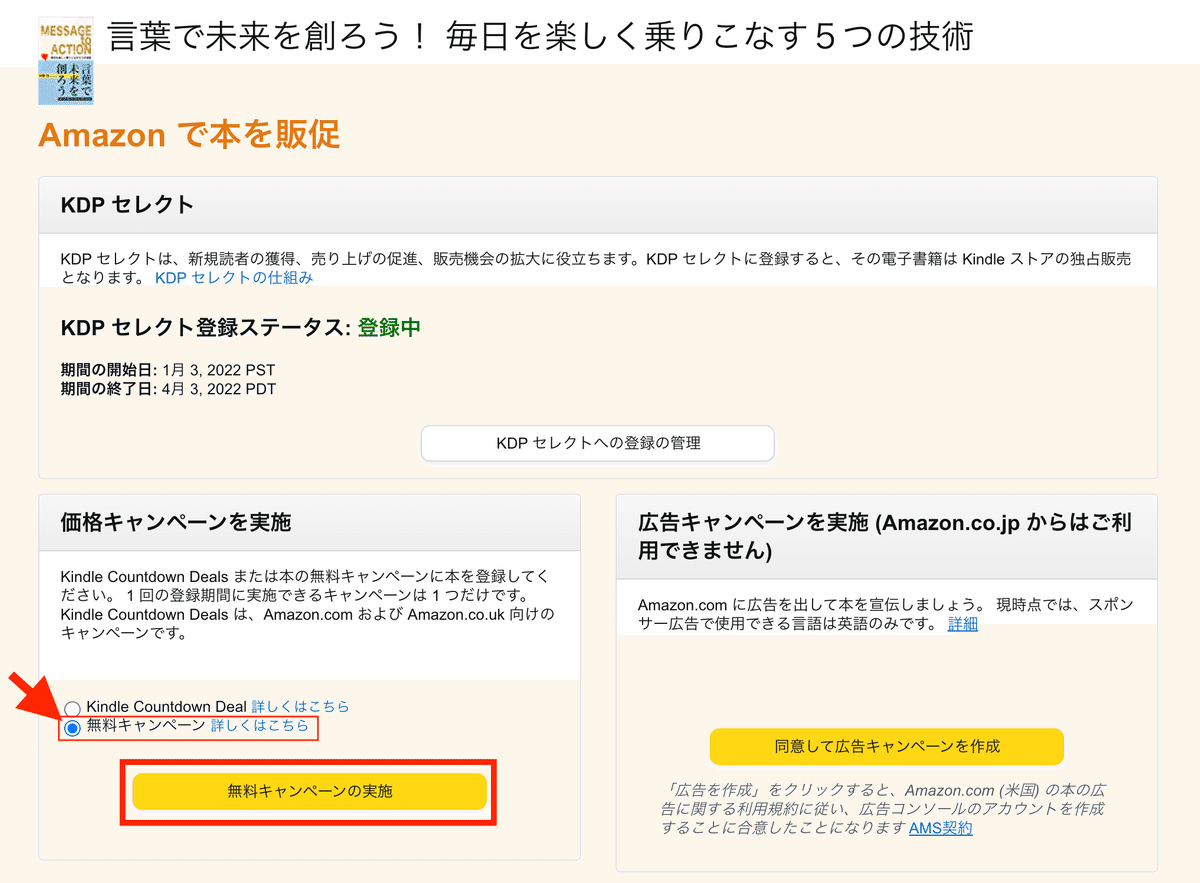Click the 価格キャンペーンを実施 header
1200x883 pixels.
click(310, 522)
